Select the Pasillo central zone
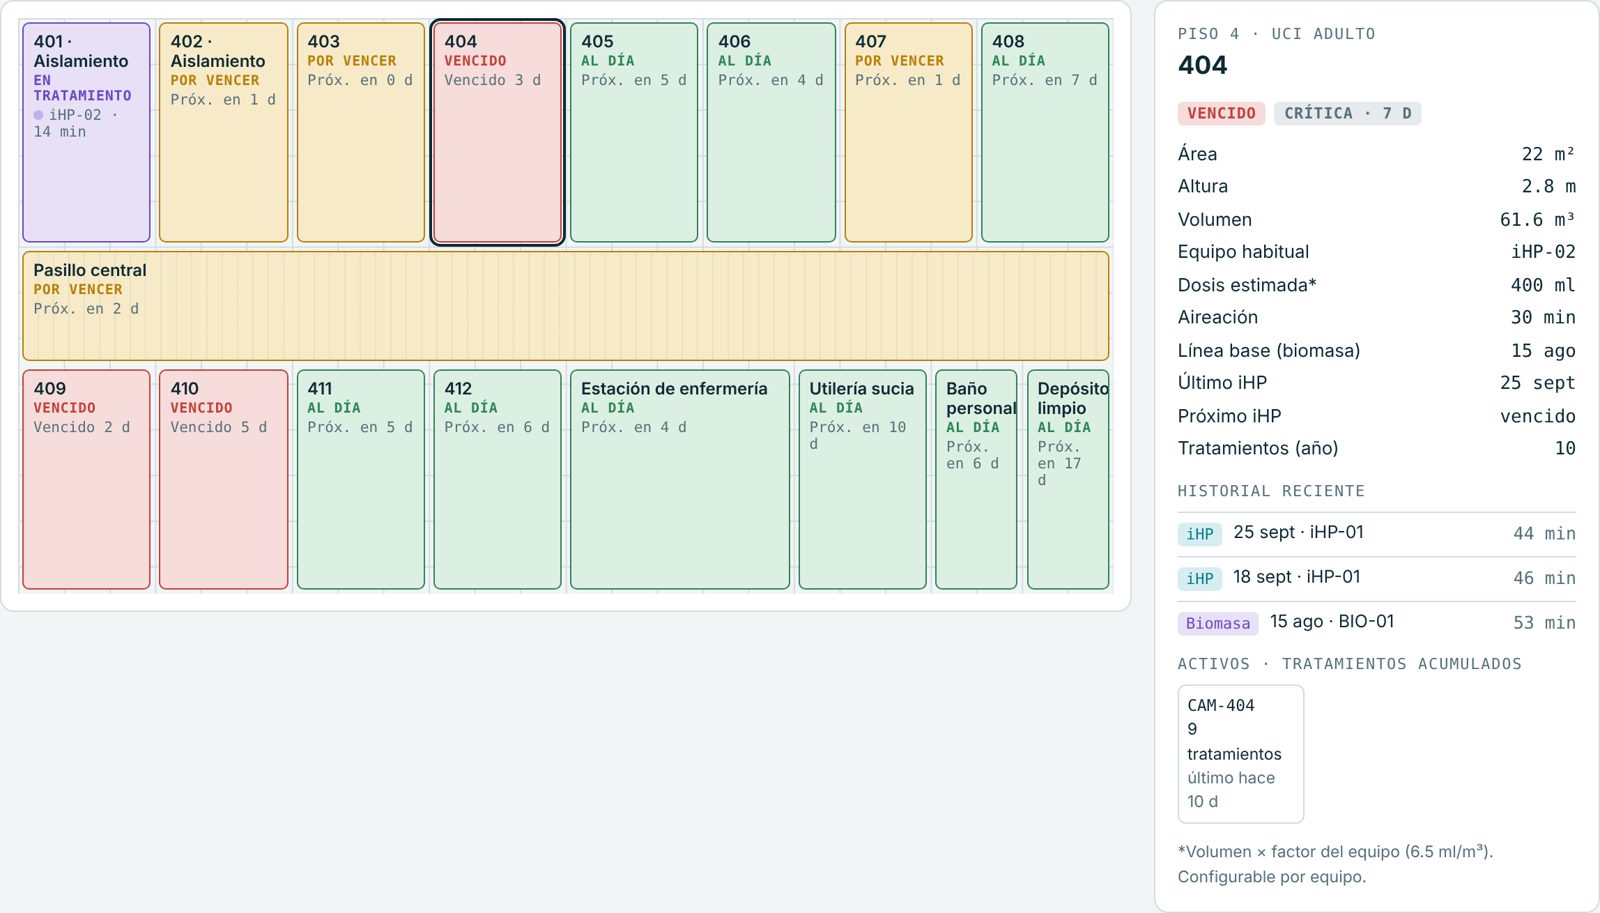1600x913 pixels. 566,305
